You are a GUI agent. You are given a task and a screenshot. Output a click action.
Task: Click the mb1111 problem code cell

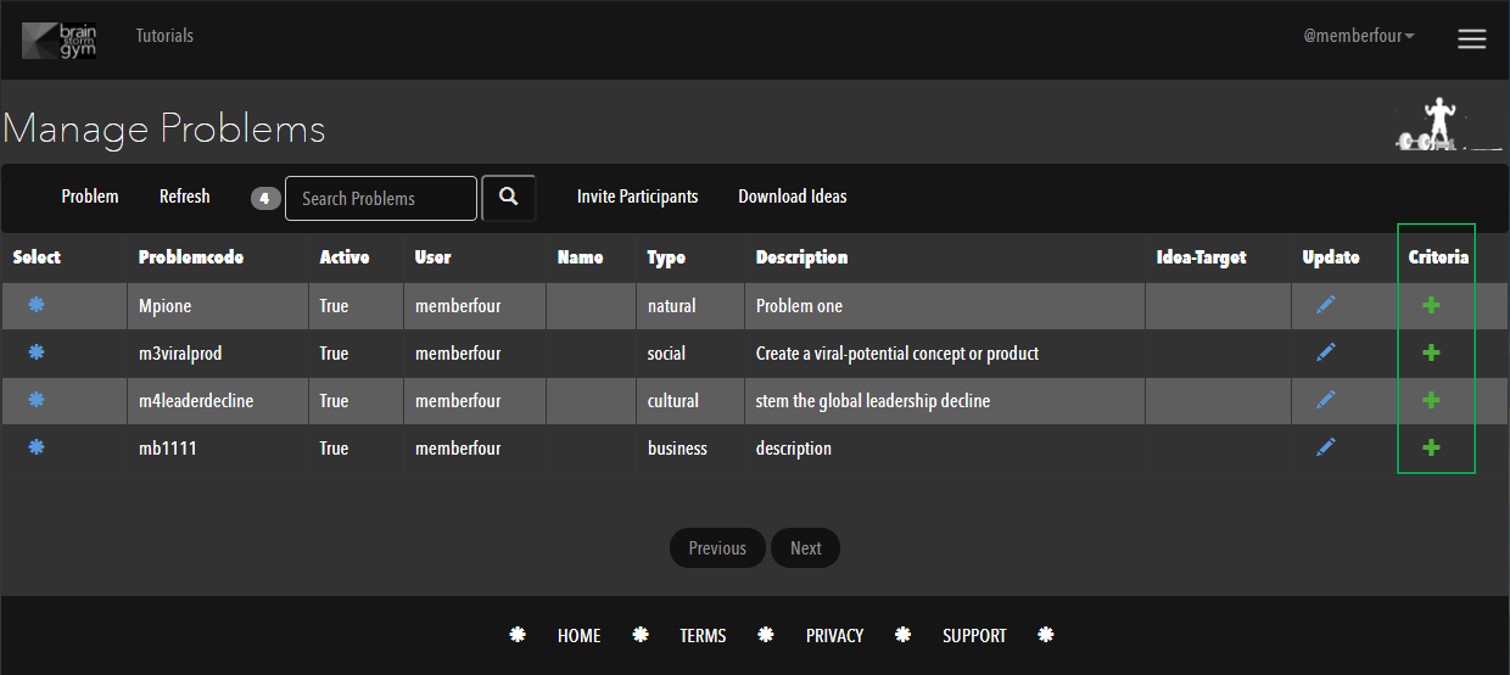167,448
